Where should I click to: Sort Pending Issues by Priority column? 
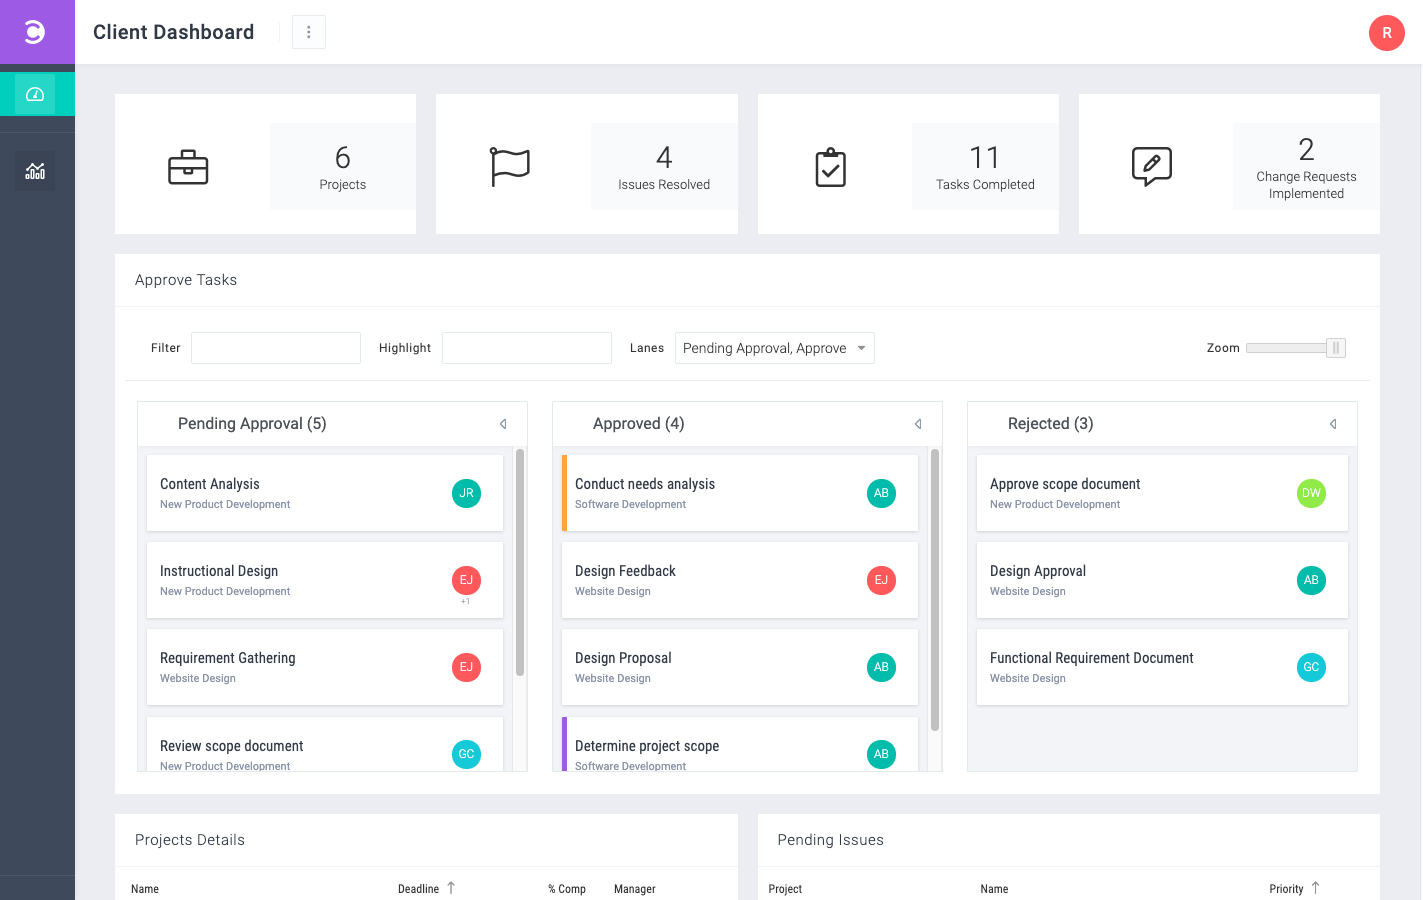(x=1286, y=889)
